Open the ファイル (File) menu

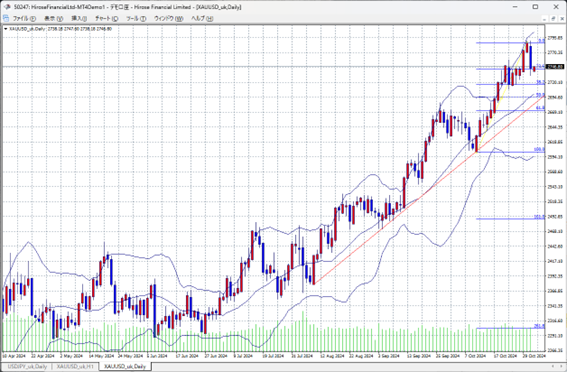pyautogui.click(x=24, y=18)
